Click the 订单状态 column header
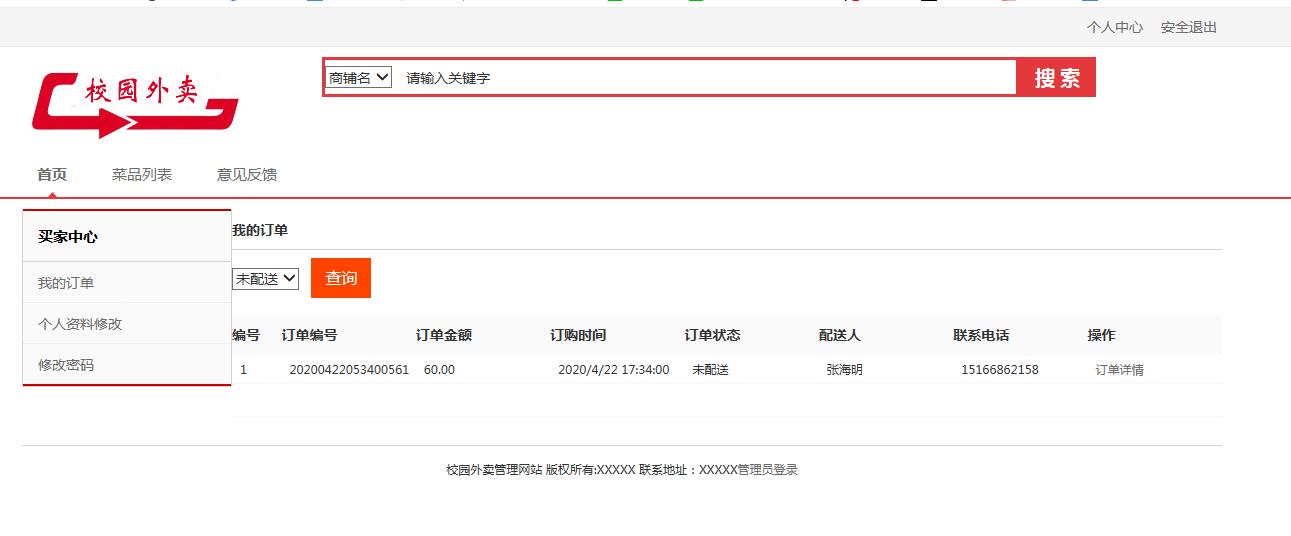 [x=712, y=335]
